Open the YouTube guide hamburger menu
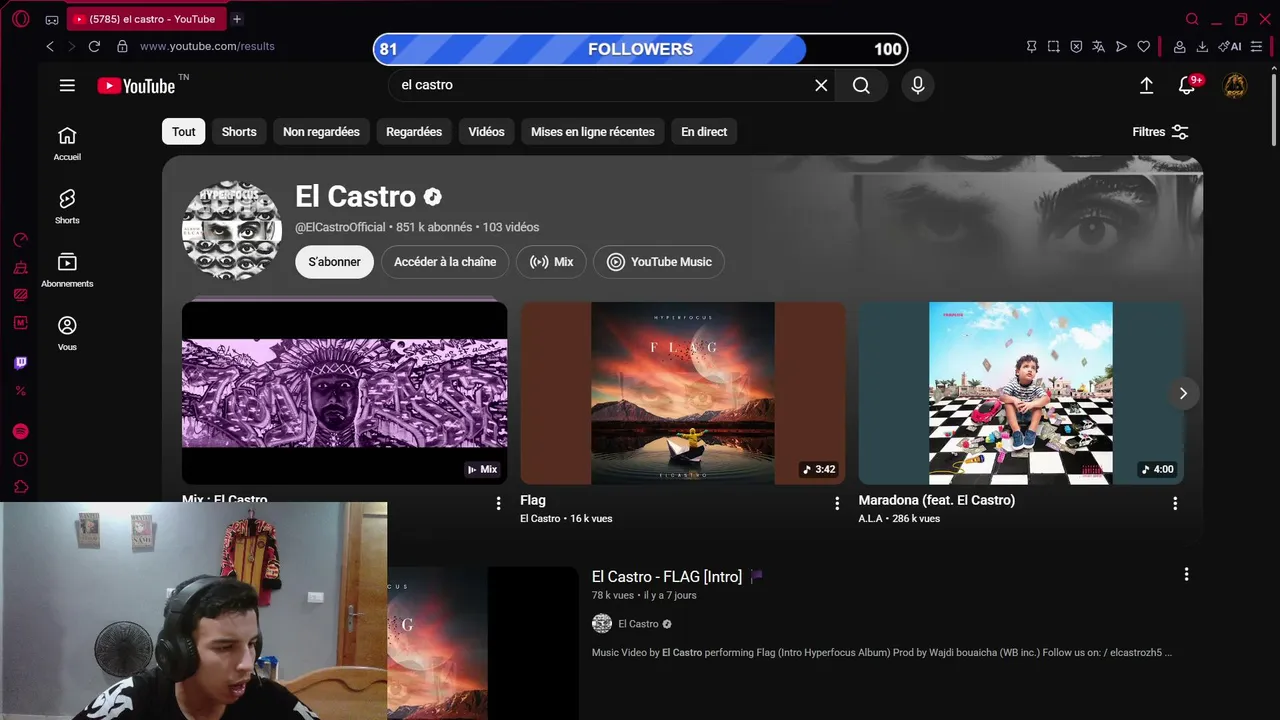The width and height of the screenshot is (1280, 720). (x=67, y=86)
